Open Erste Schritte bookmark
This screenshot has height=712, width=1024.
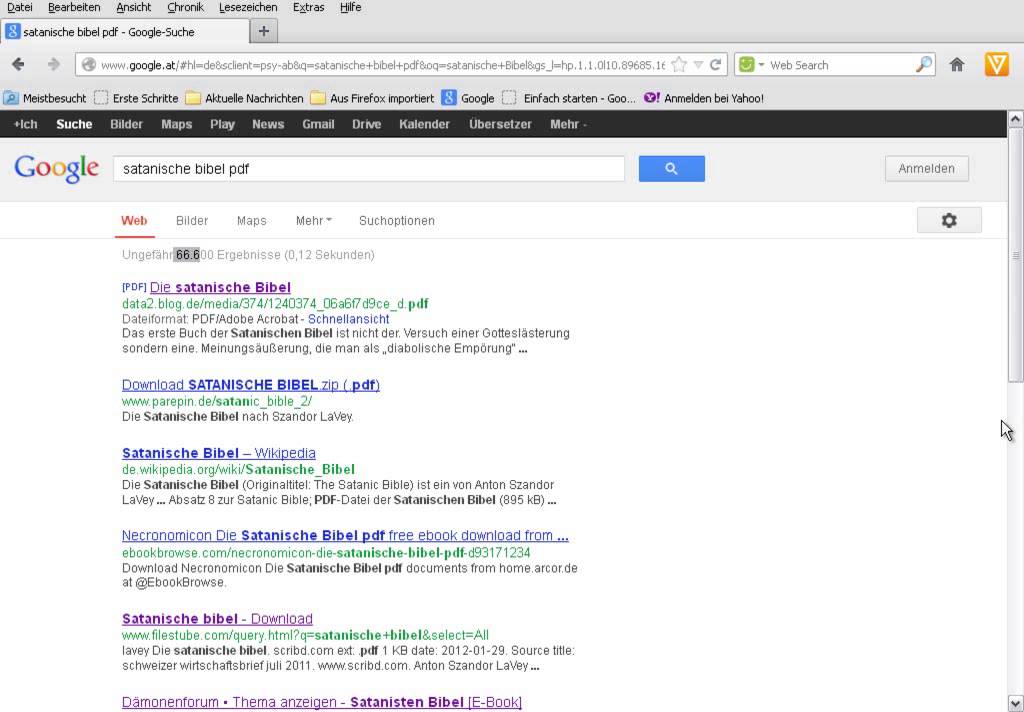[x=136, y=98]
